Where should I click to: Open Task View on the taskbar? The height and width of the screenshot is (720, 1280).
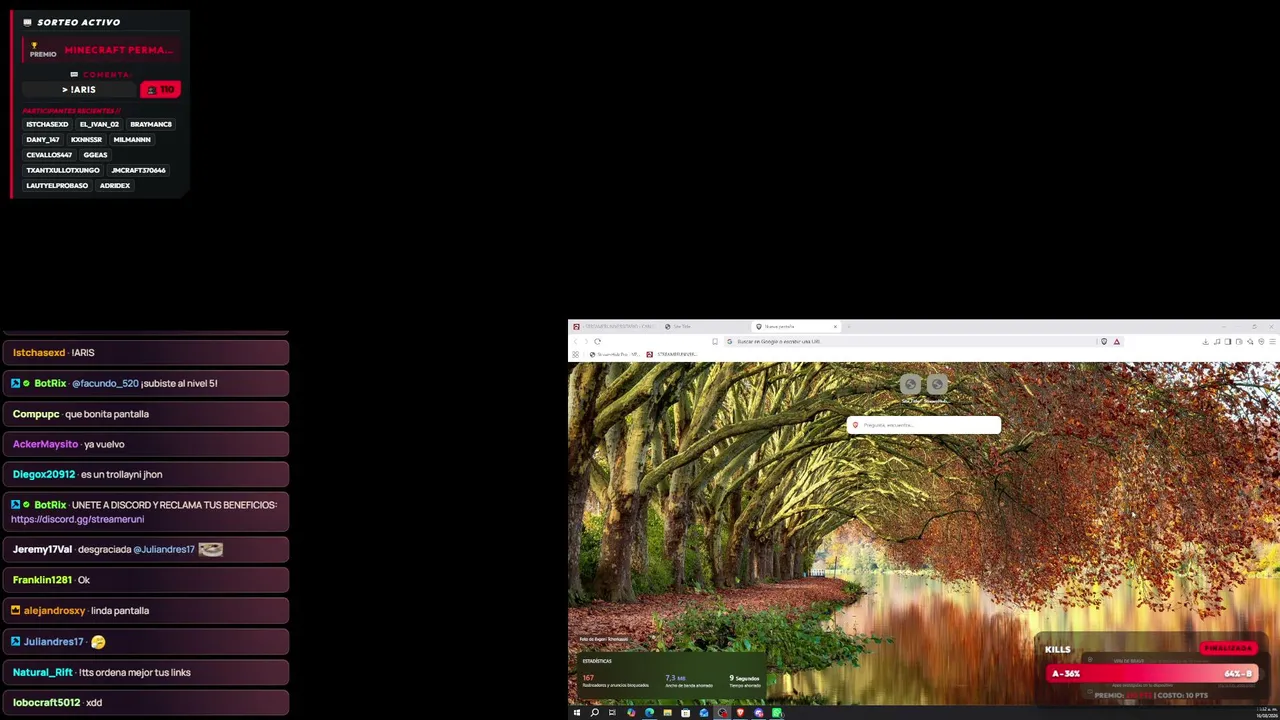pos(612,713)
